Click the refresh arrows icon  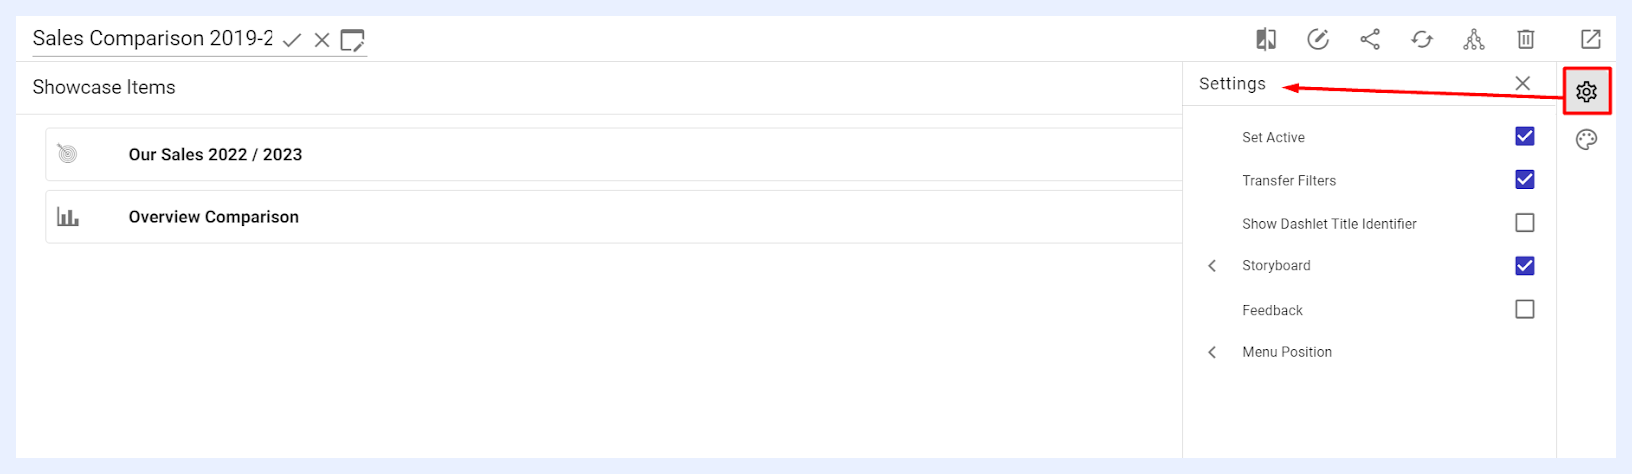pos(1422,39)
